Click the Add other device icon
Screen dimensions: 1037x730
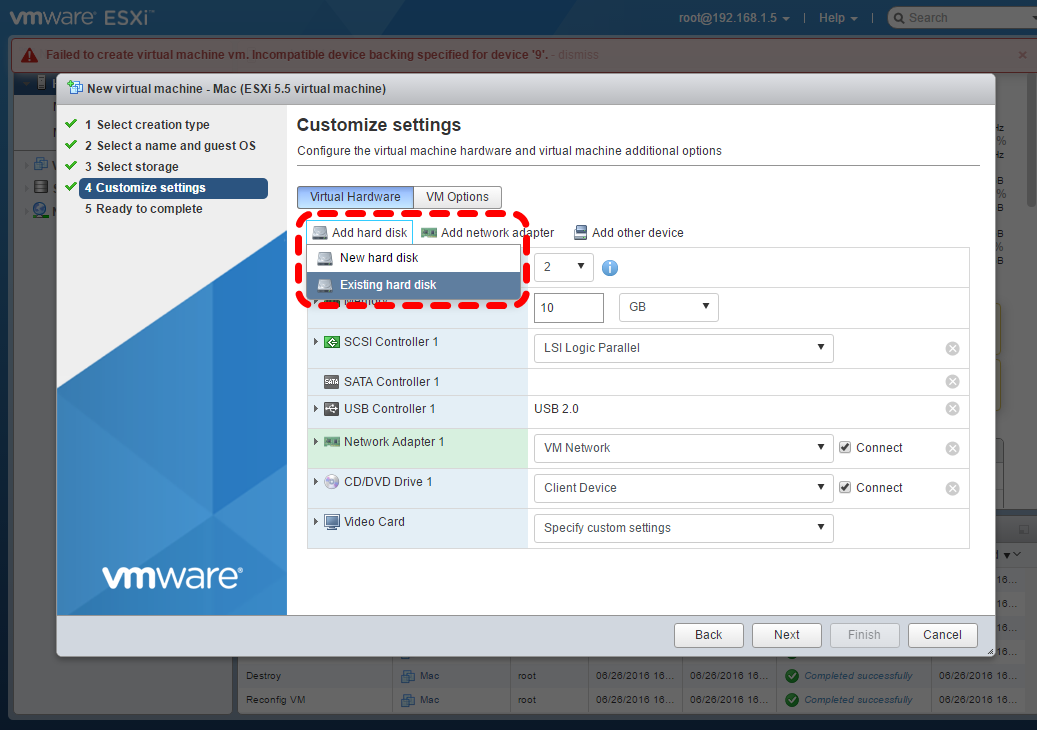580,233
